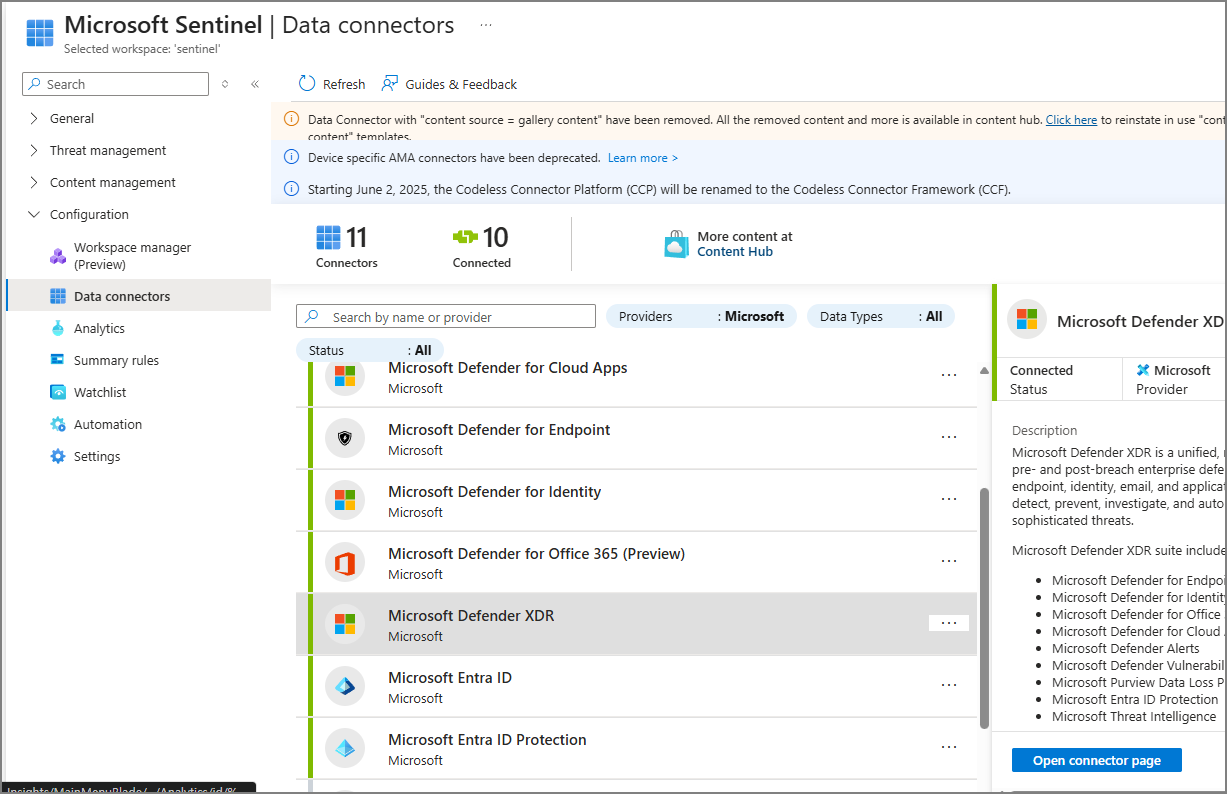Select Microsoft Entra ID connector
The image size is (1227, 794).
636,686
